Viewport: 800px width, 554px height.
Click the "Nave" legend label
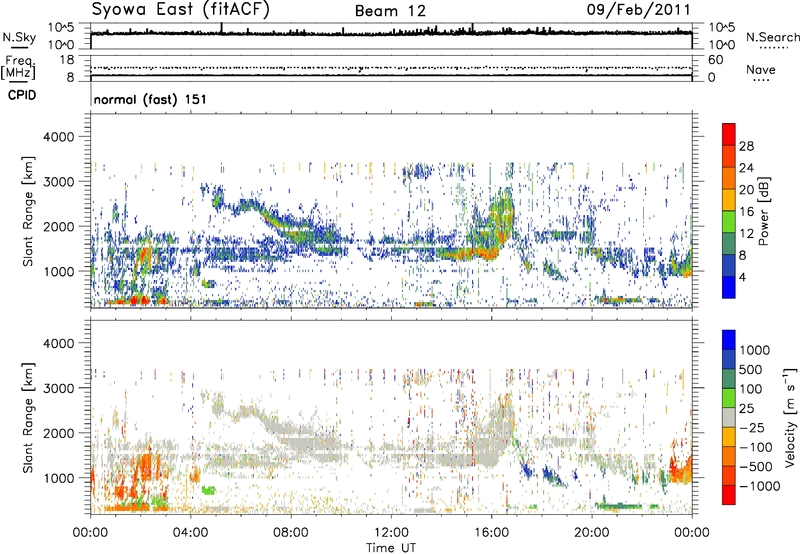760,69
